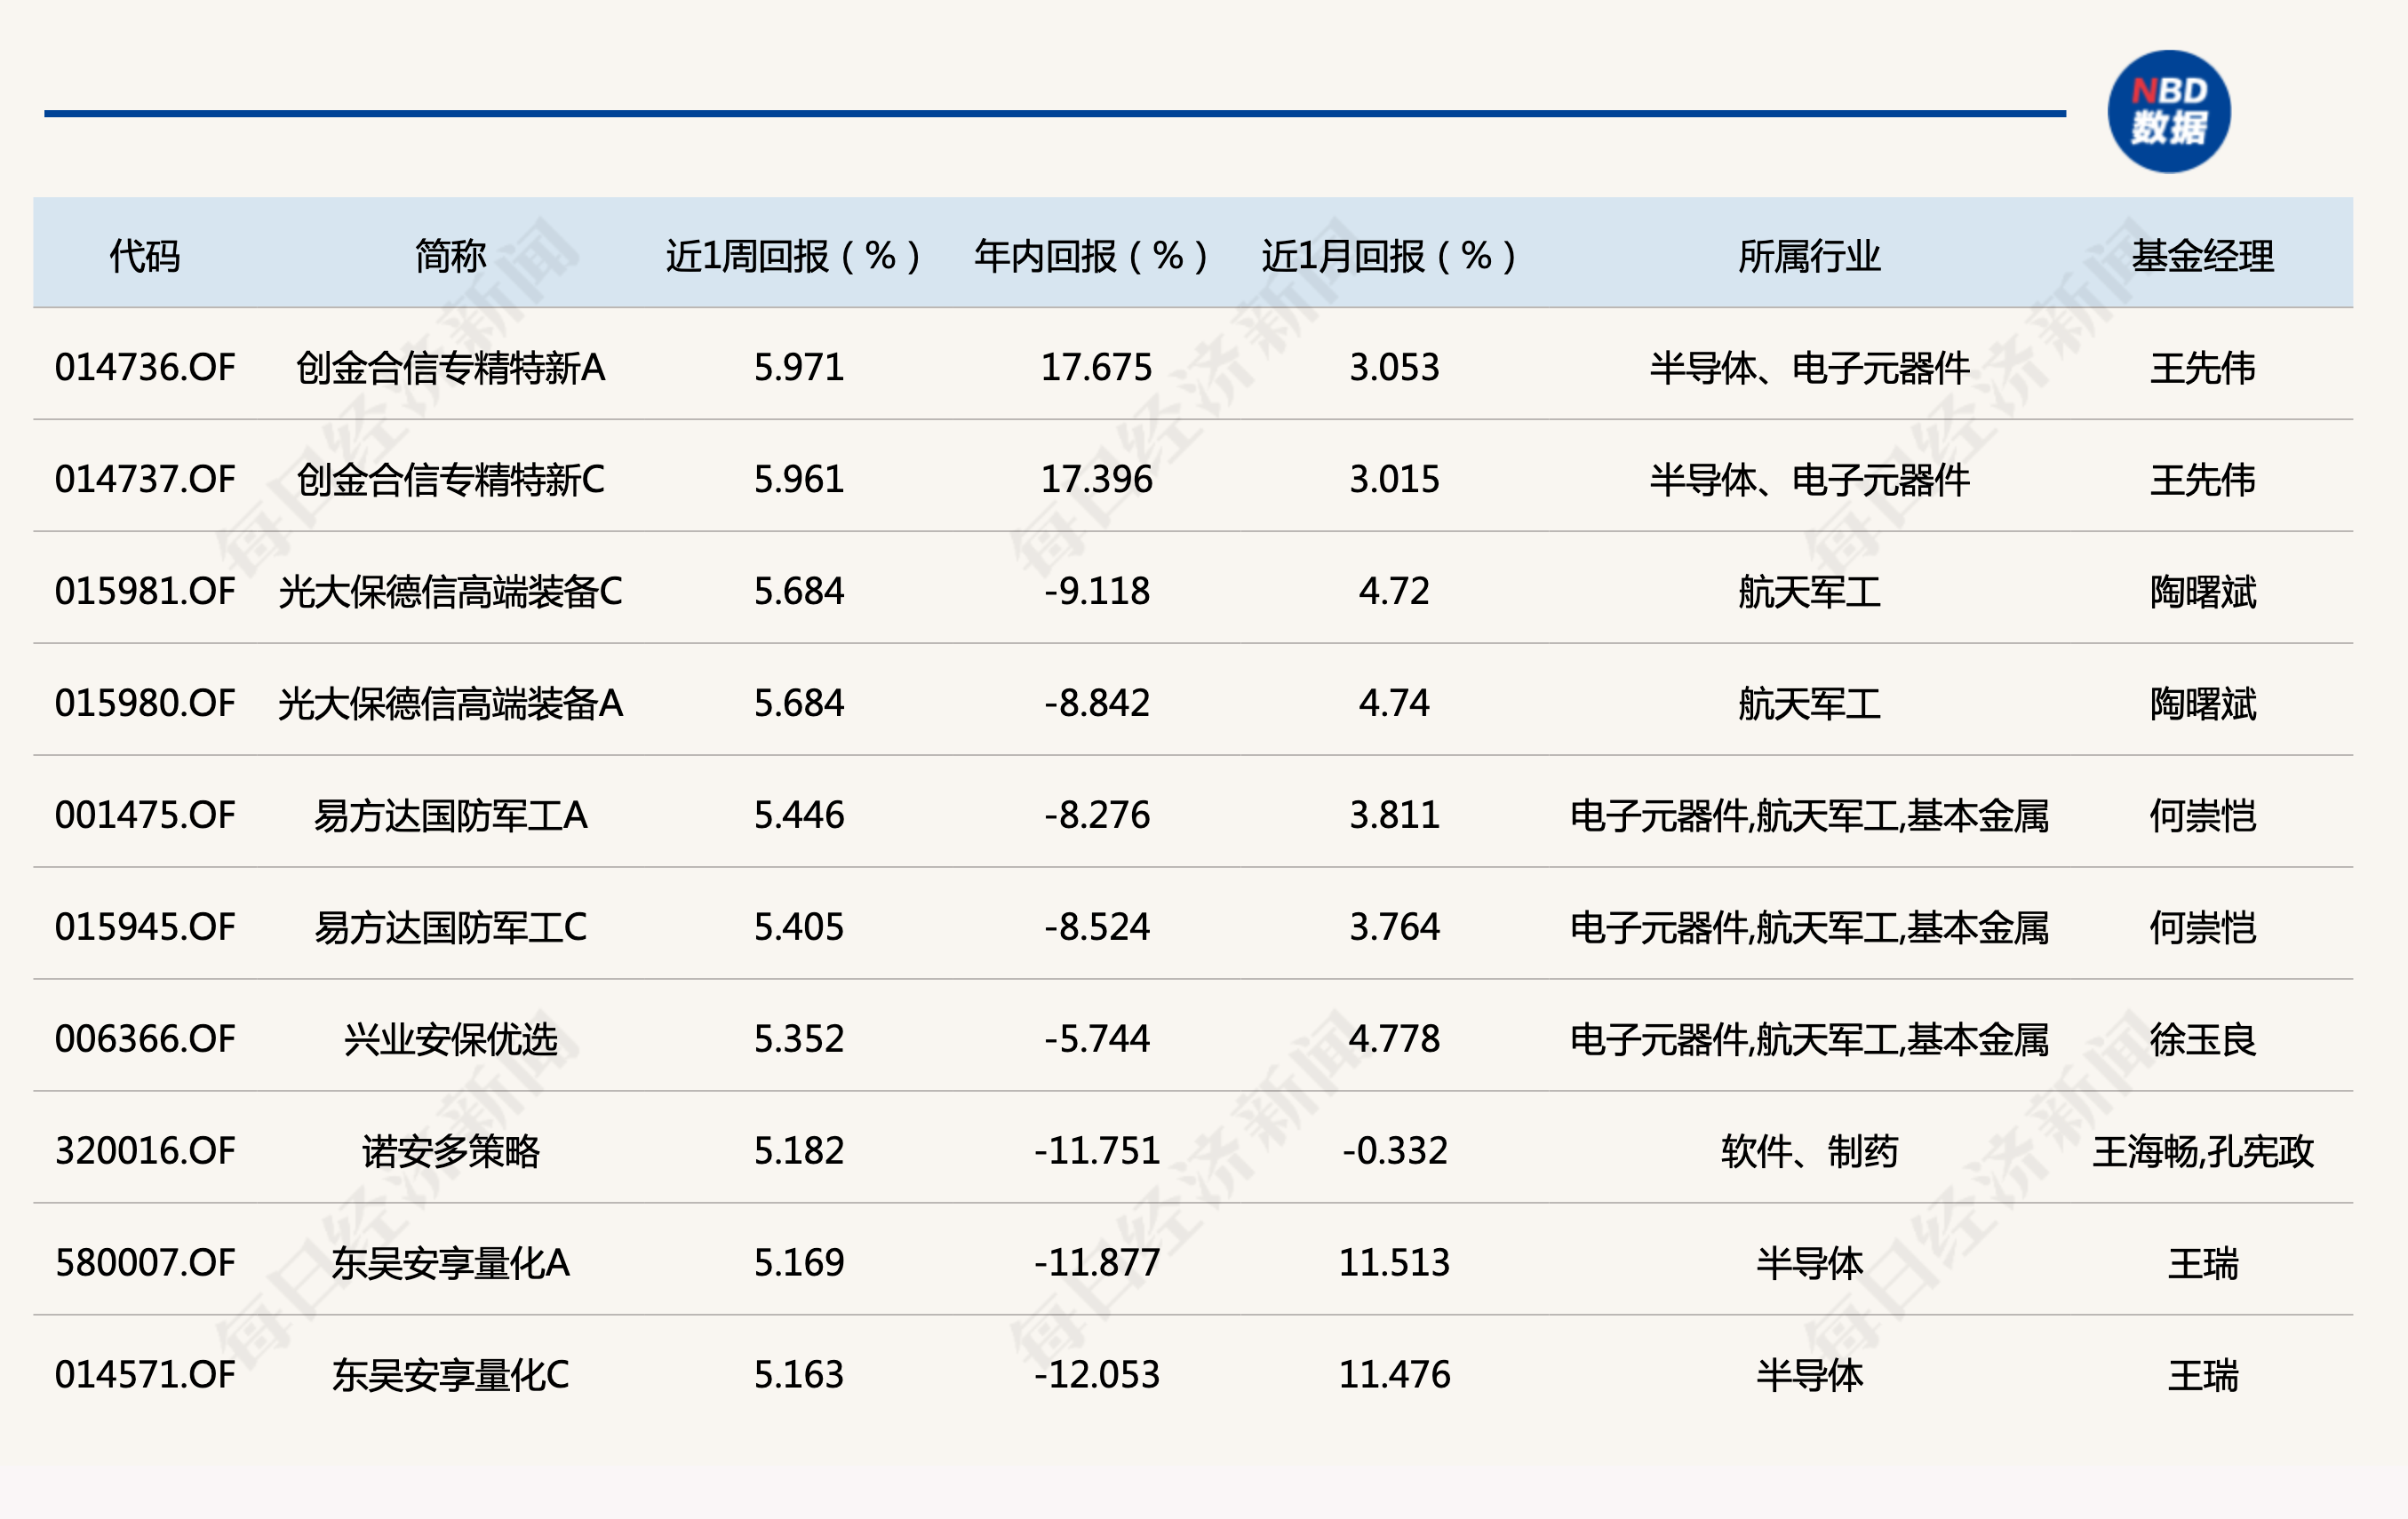The image size is (2408, 1519).
Task: Click year-to-date return -8.276
Action: tap(1097, 815)
